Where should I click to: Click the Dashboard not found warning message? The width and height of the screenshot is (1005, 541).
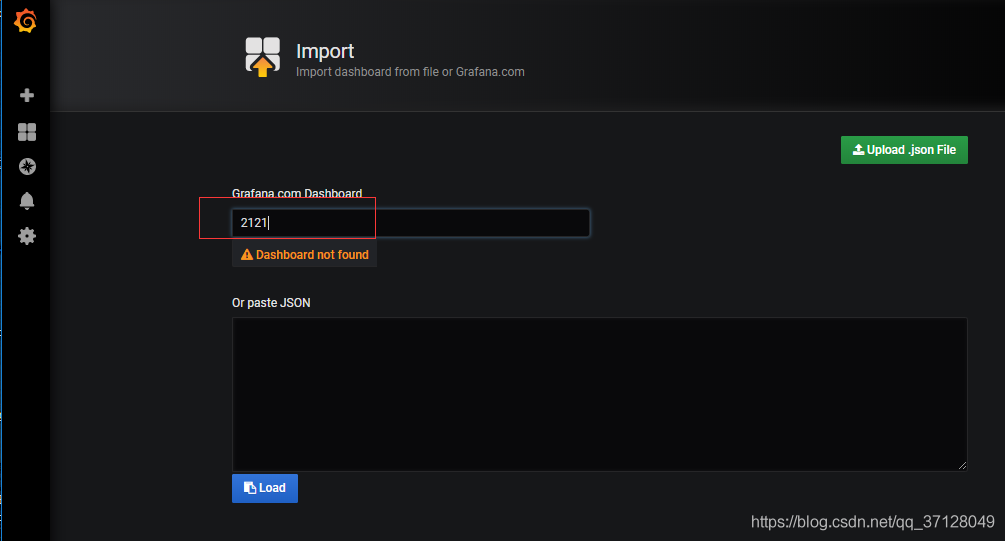[304, 255]
